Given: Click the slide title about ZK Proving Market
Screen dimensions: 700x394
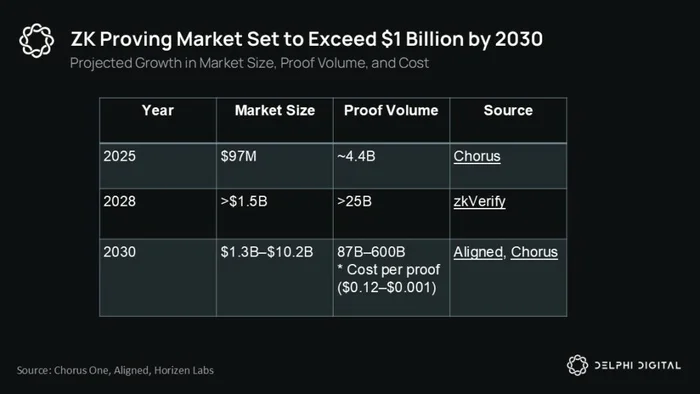Looking at the screenshot, I should click(x=307, y=39).
